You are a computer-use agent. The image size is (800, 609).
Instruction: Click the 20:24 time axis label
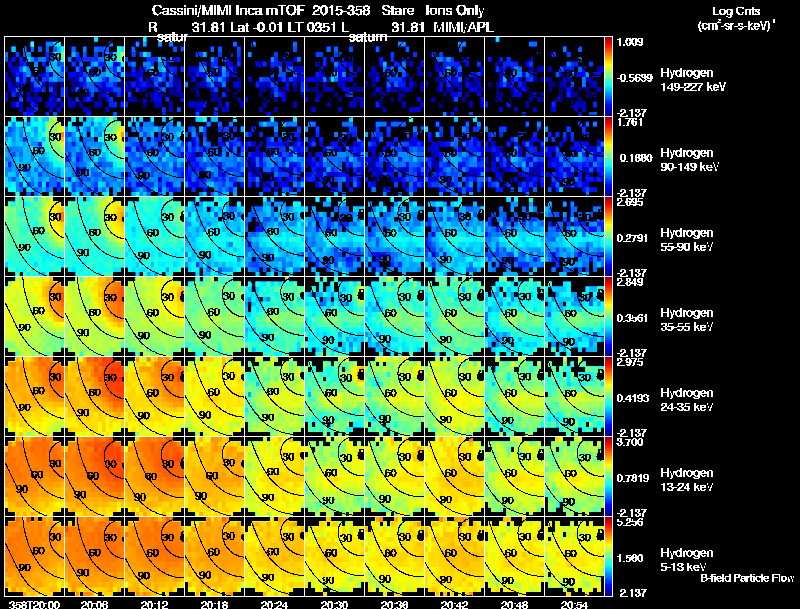[274, 605]
